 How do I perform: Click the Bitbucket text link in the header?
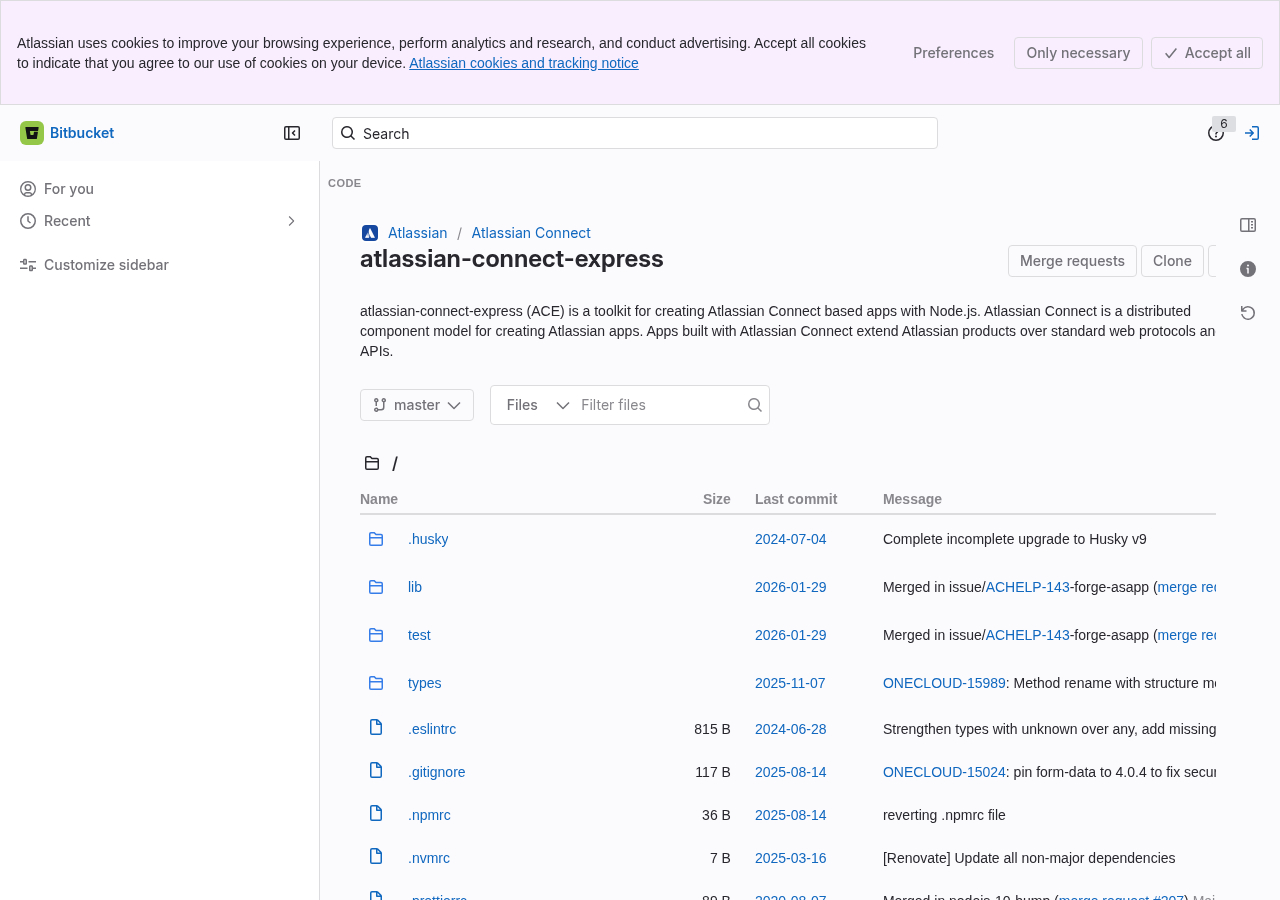pyautogui.click(x=82, y=133)
